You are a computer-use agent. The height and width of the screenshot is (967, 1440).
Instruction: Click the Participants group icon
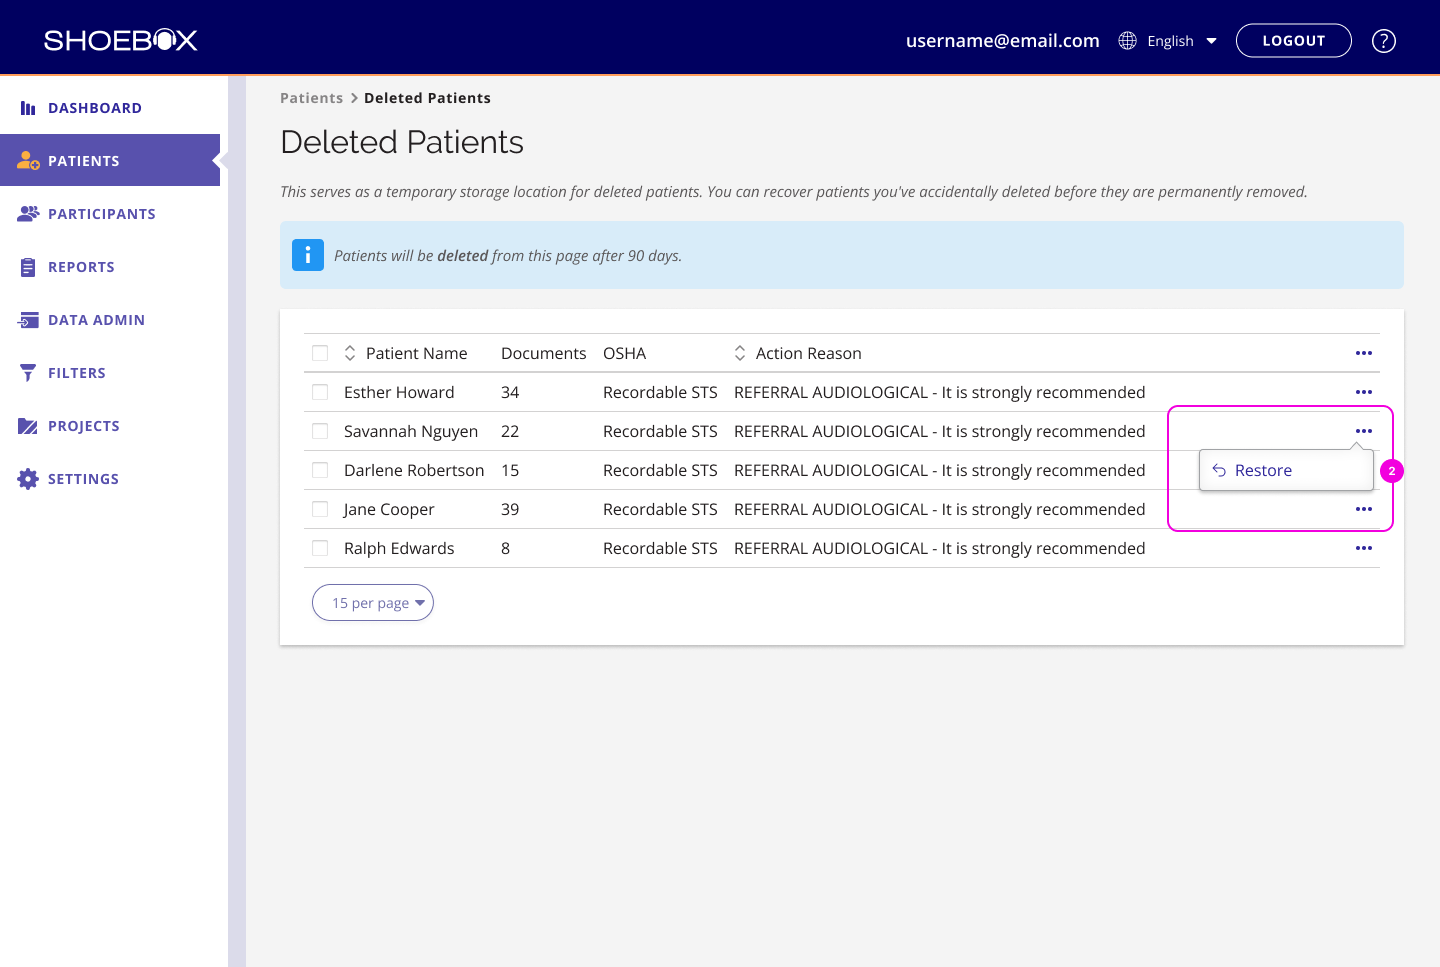pyautogui.click(x=28, y=214)
